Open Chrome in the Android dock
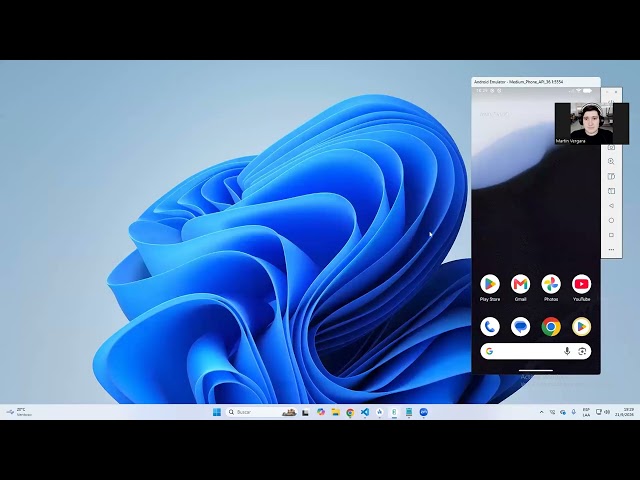Viewport: 640px width, 480px height. click(x=551, y=327)
